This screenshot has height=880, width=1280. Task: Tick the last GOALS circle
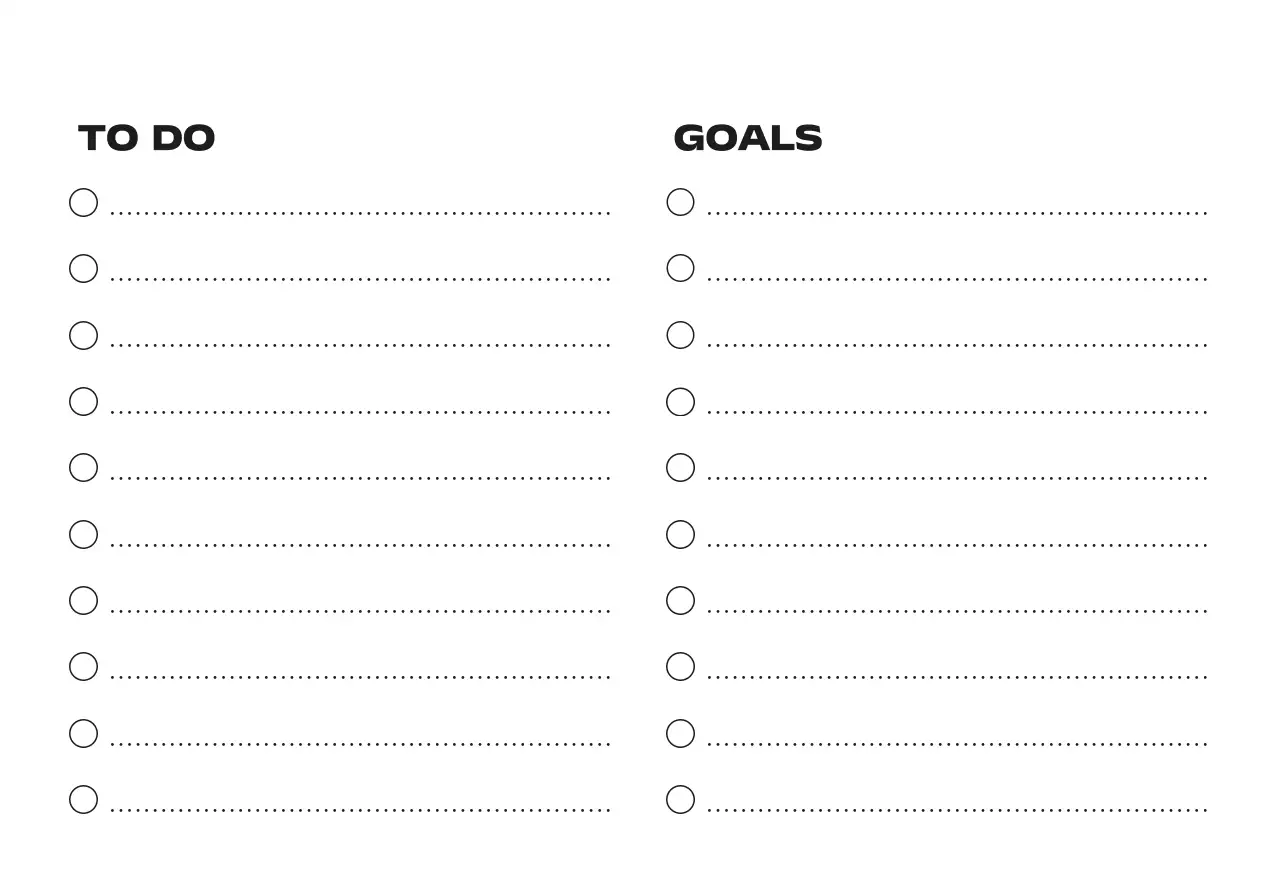(680, 800)
